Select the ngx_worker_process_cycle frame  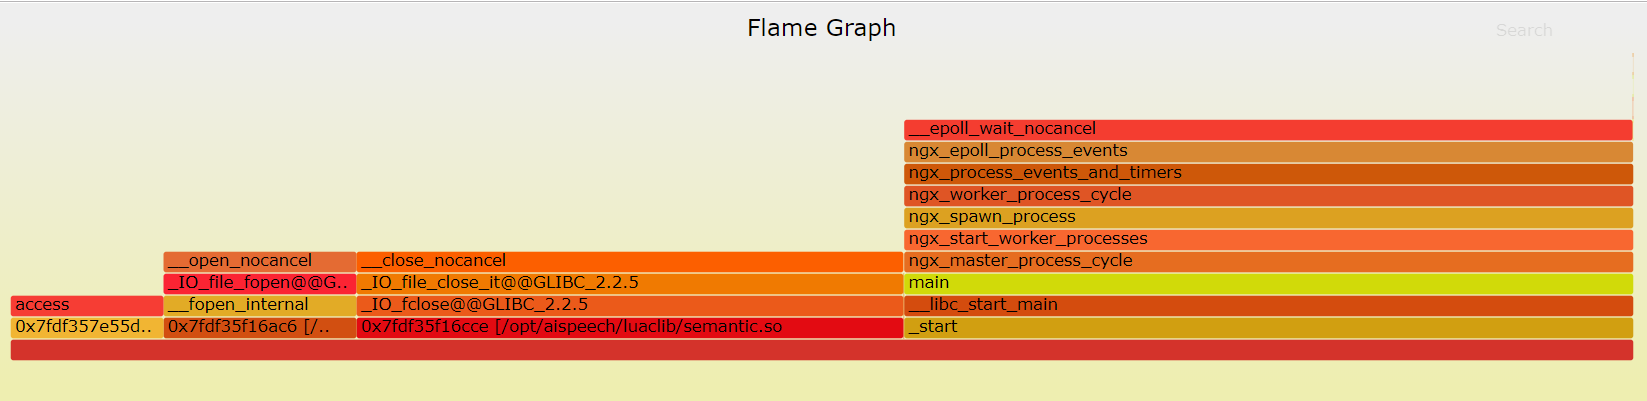(1268, 195)
